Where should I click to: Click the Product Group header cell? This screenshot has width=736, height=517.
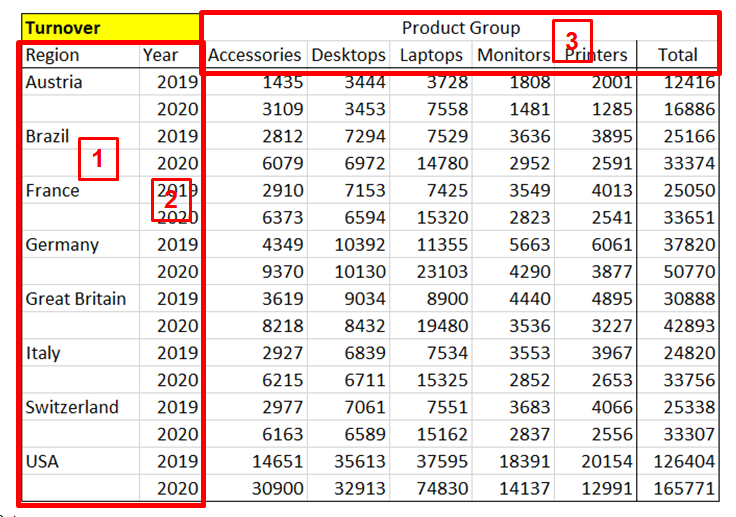point(460,28)
